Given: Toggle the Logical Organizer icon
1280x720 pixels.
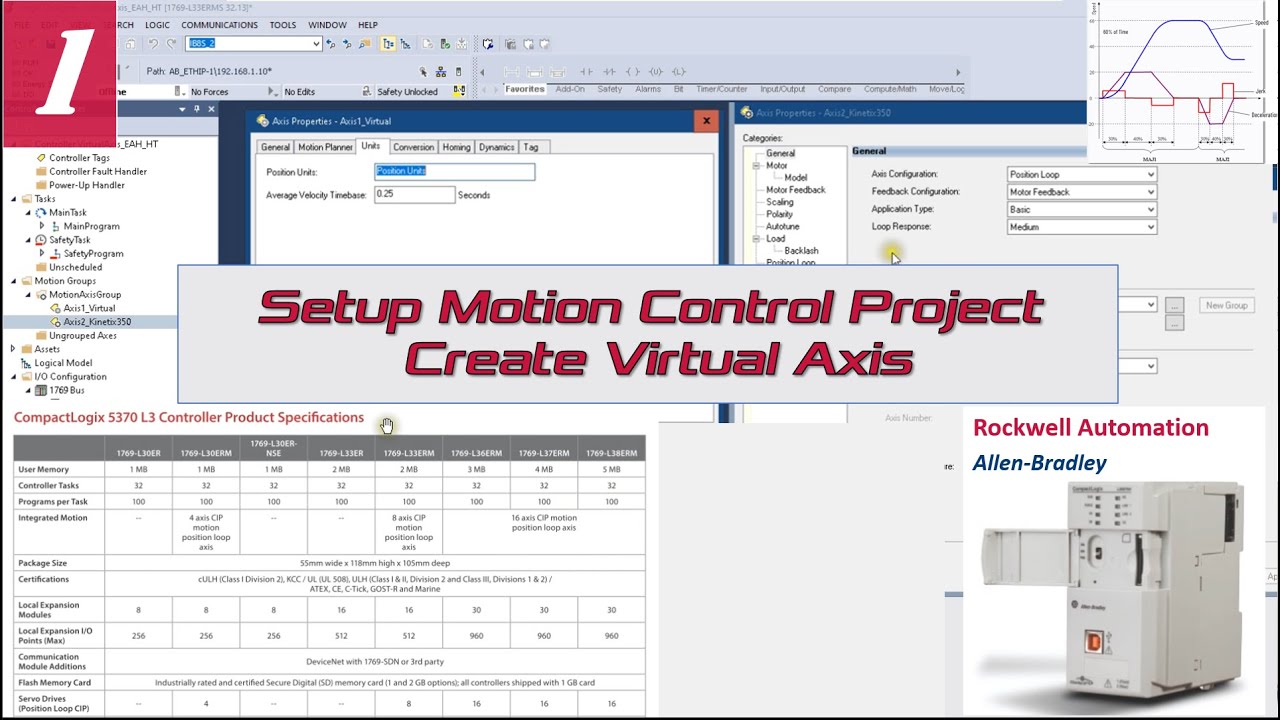Looking at the screenshot, I should coord(403,44).
